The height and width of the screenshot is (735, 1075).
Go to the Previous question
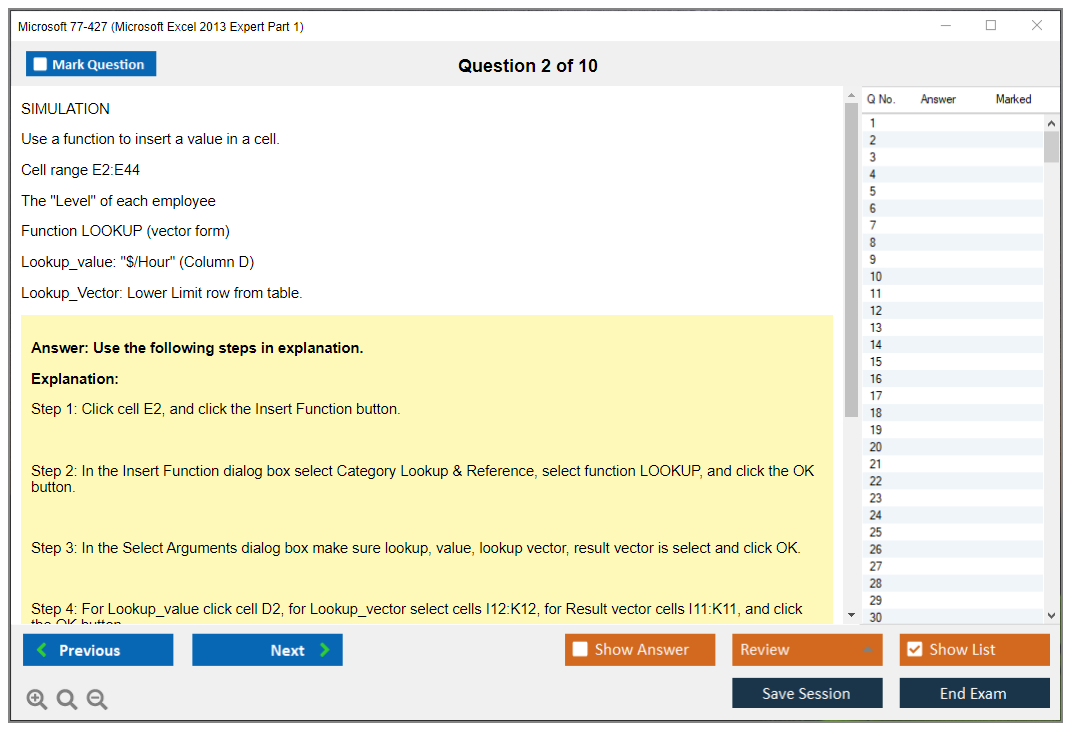[x=97, y=649]
